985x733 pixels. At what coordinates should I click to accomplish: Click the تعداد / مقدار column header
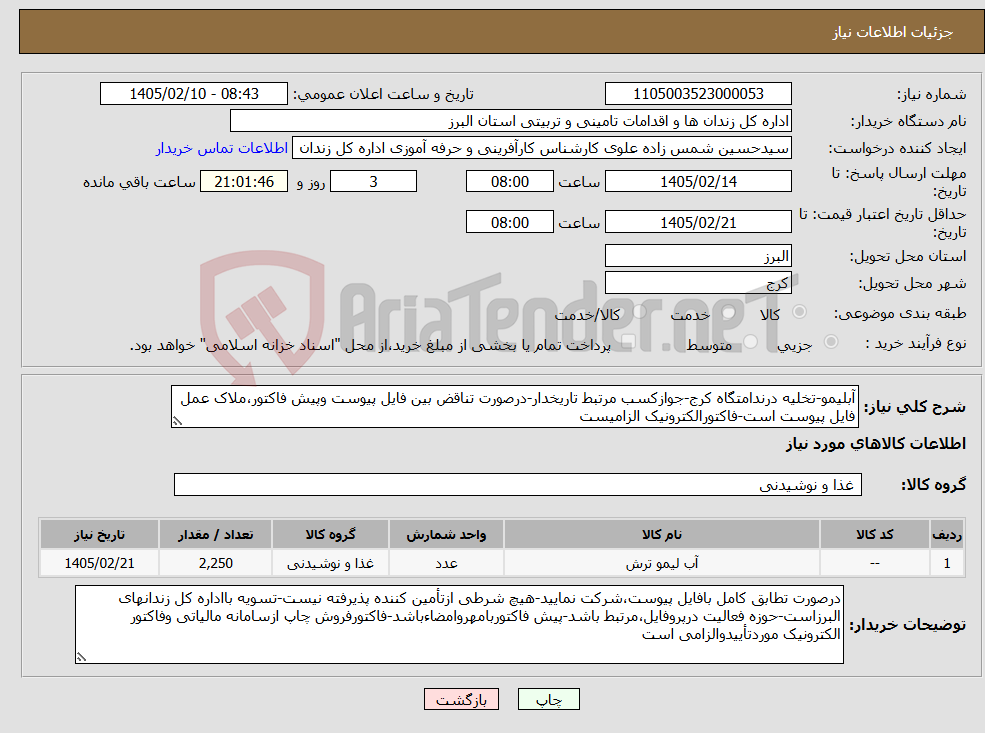(215, 535)
